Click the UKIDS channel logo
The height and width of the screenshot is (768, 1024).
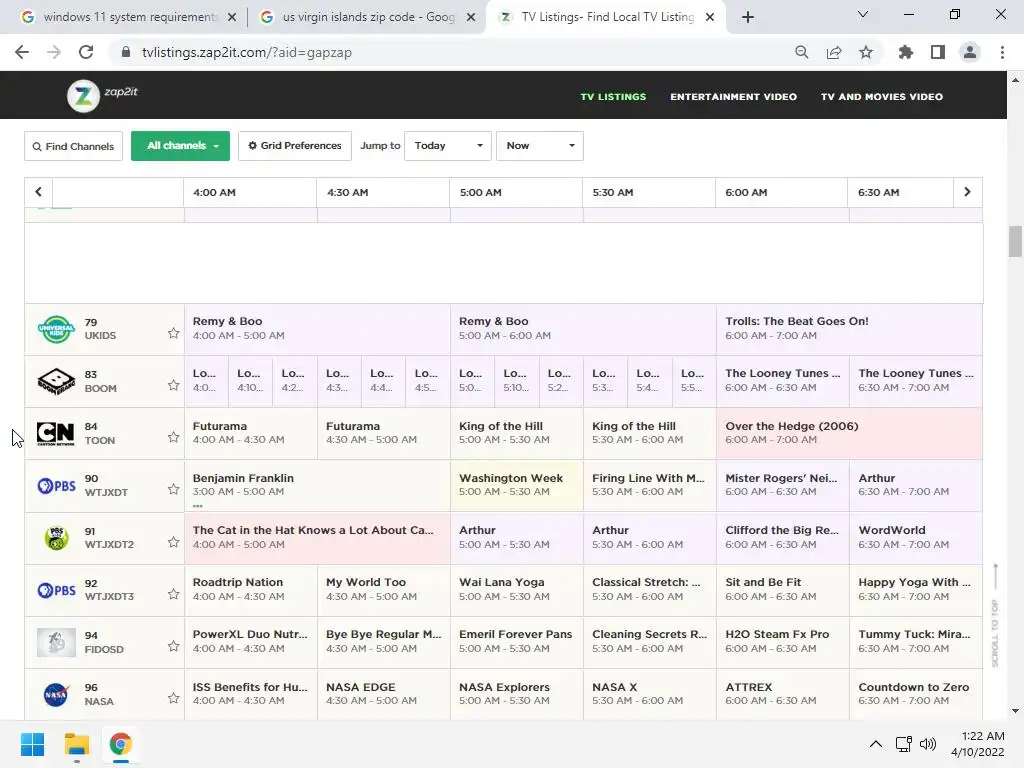(x=56, y=329)
